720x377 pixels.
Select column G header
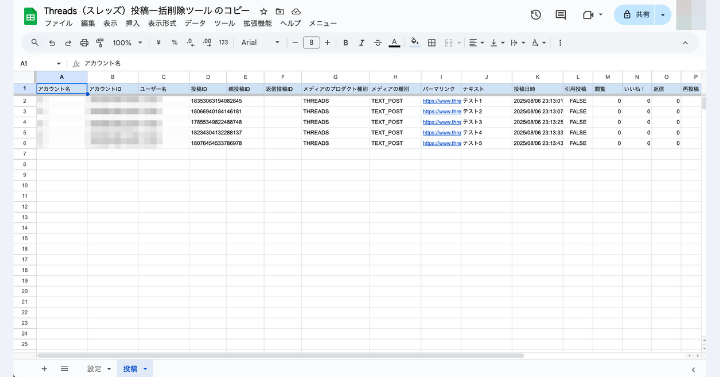coord(335,77)
